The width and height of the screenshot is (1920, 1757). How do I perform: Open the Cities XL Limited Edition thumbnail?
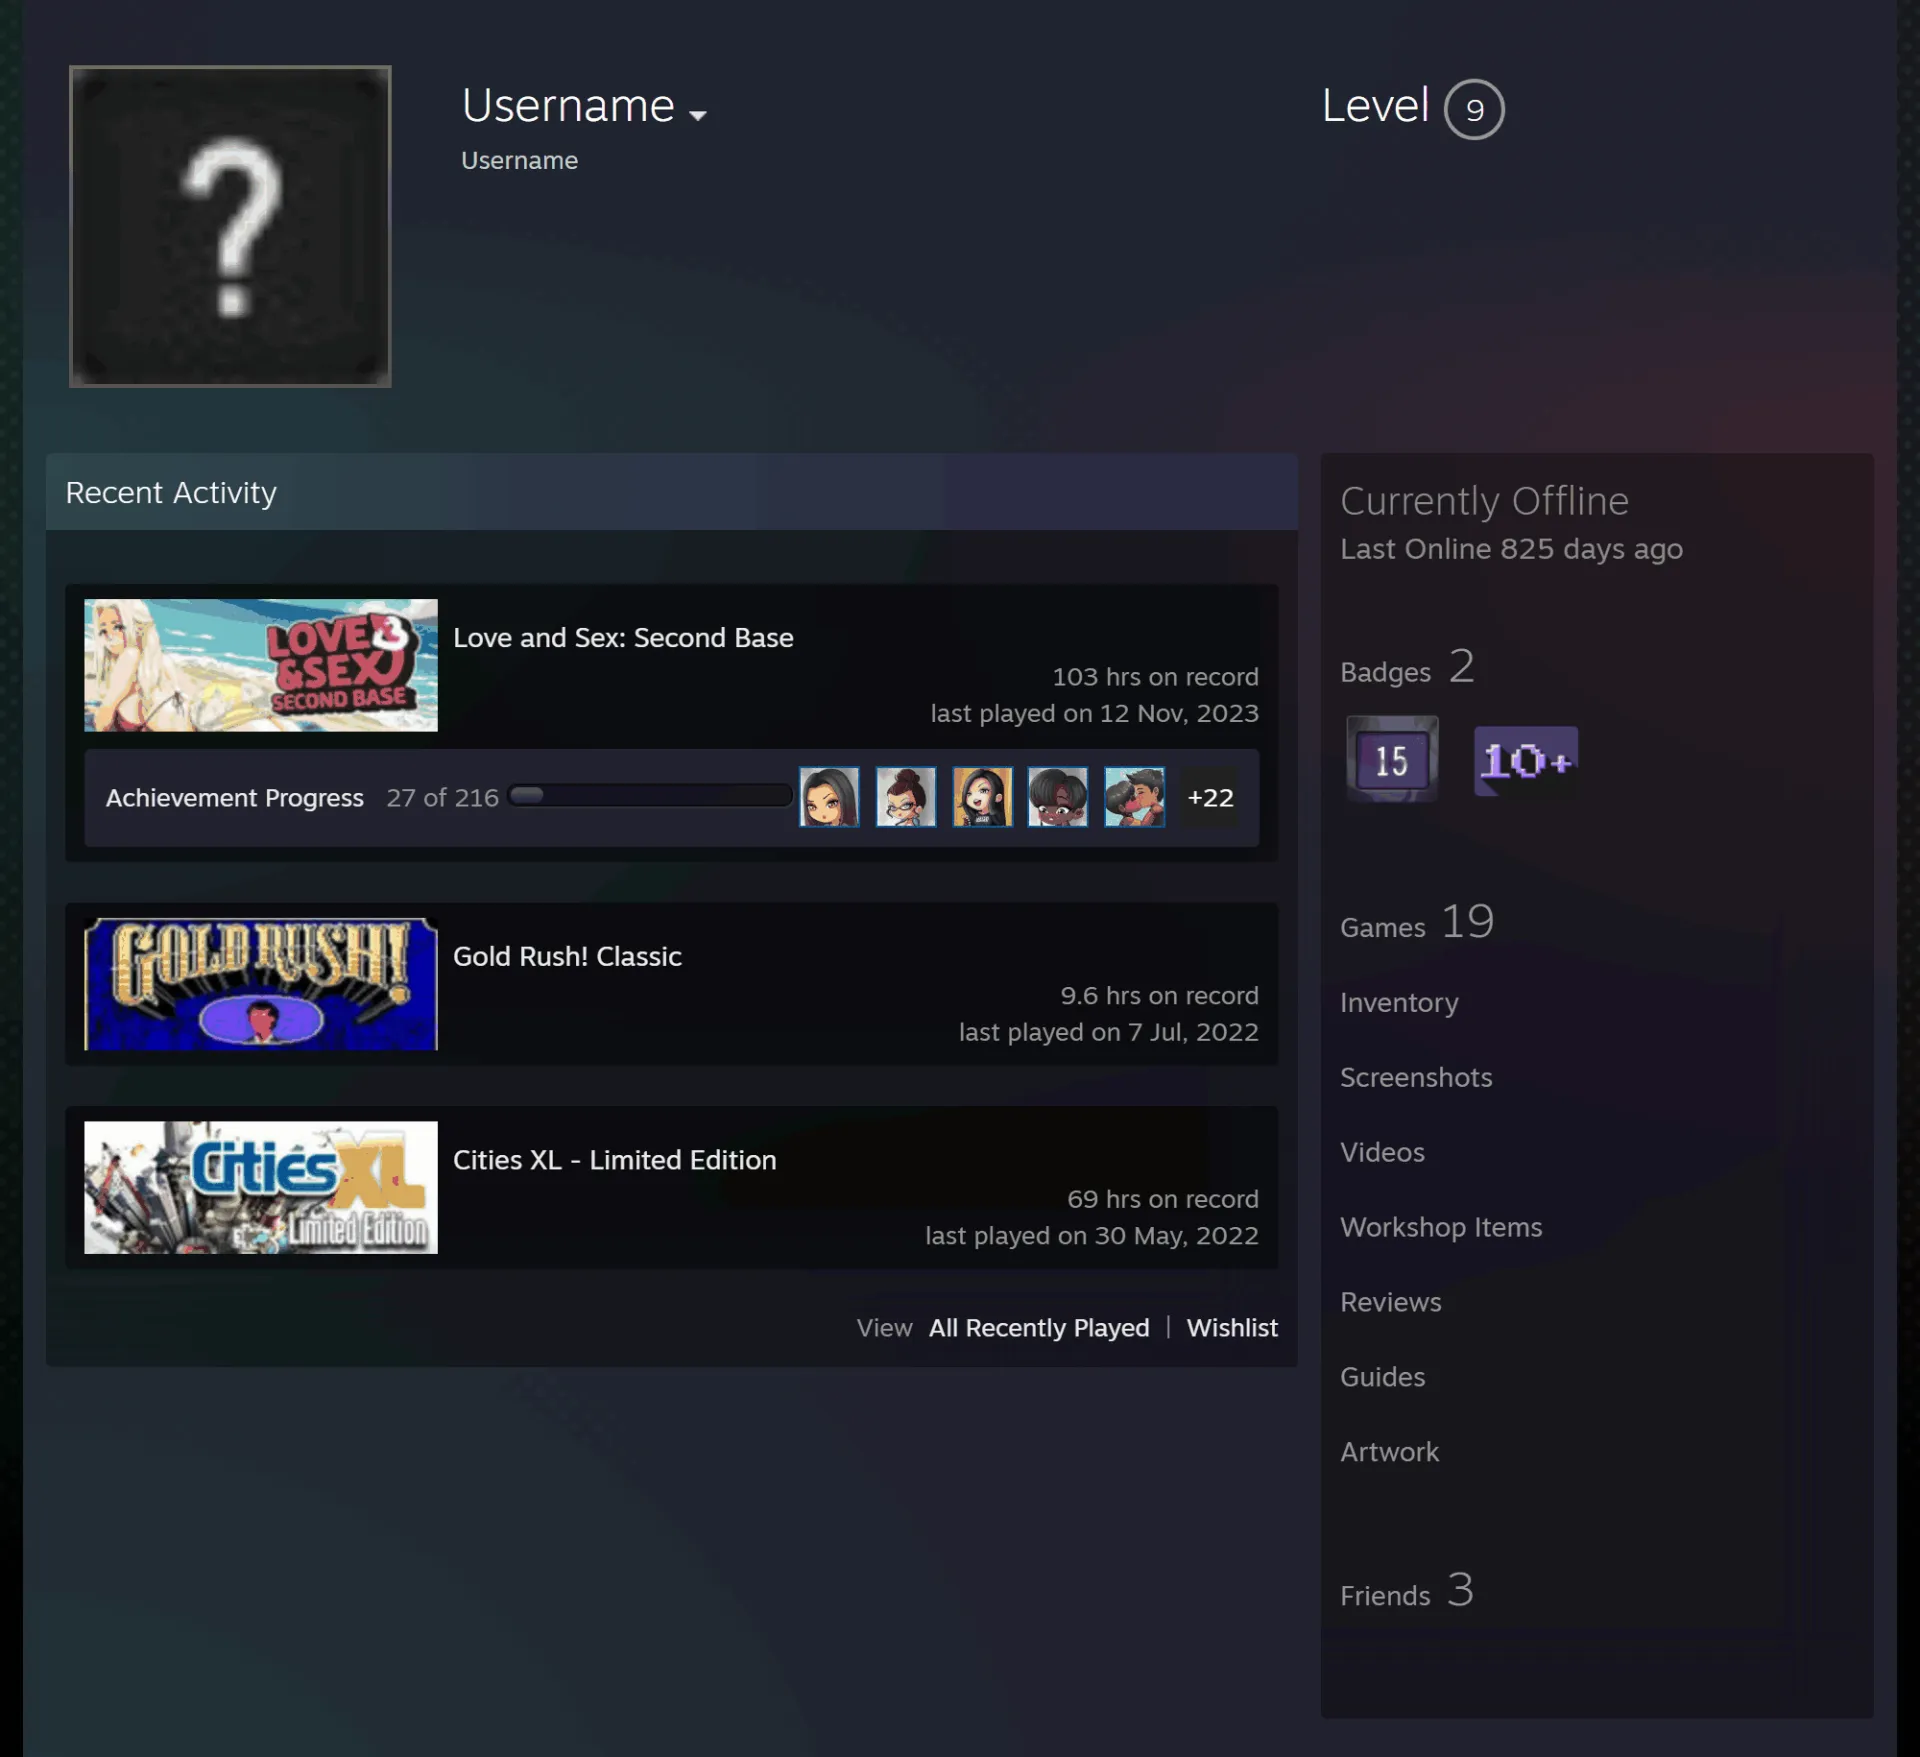click(261, 1187)
